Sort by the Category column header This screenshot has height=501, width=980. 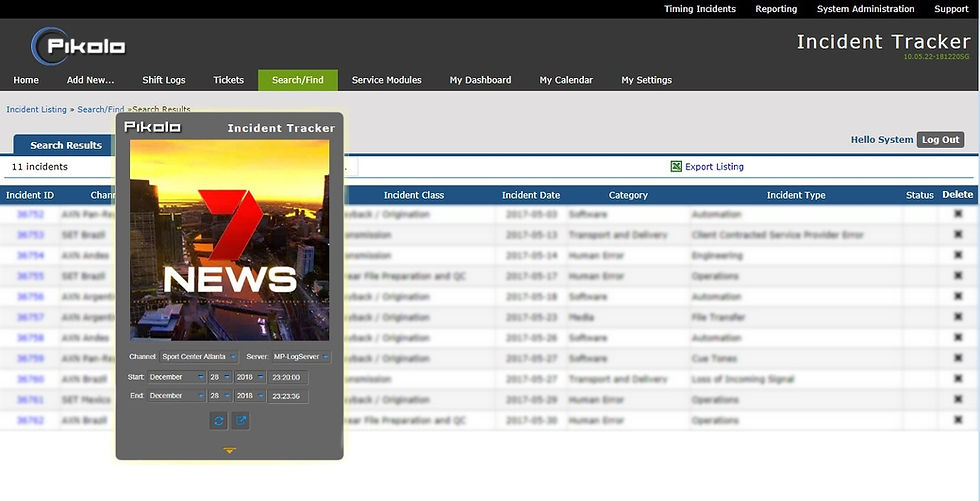tap(628, 195)
